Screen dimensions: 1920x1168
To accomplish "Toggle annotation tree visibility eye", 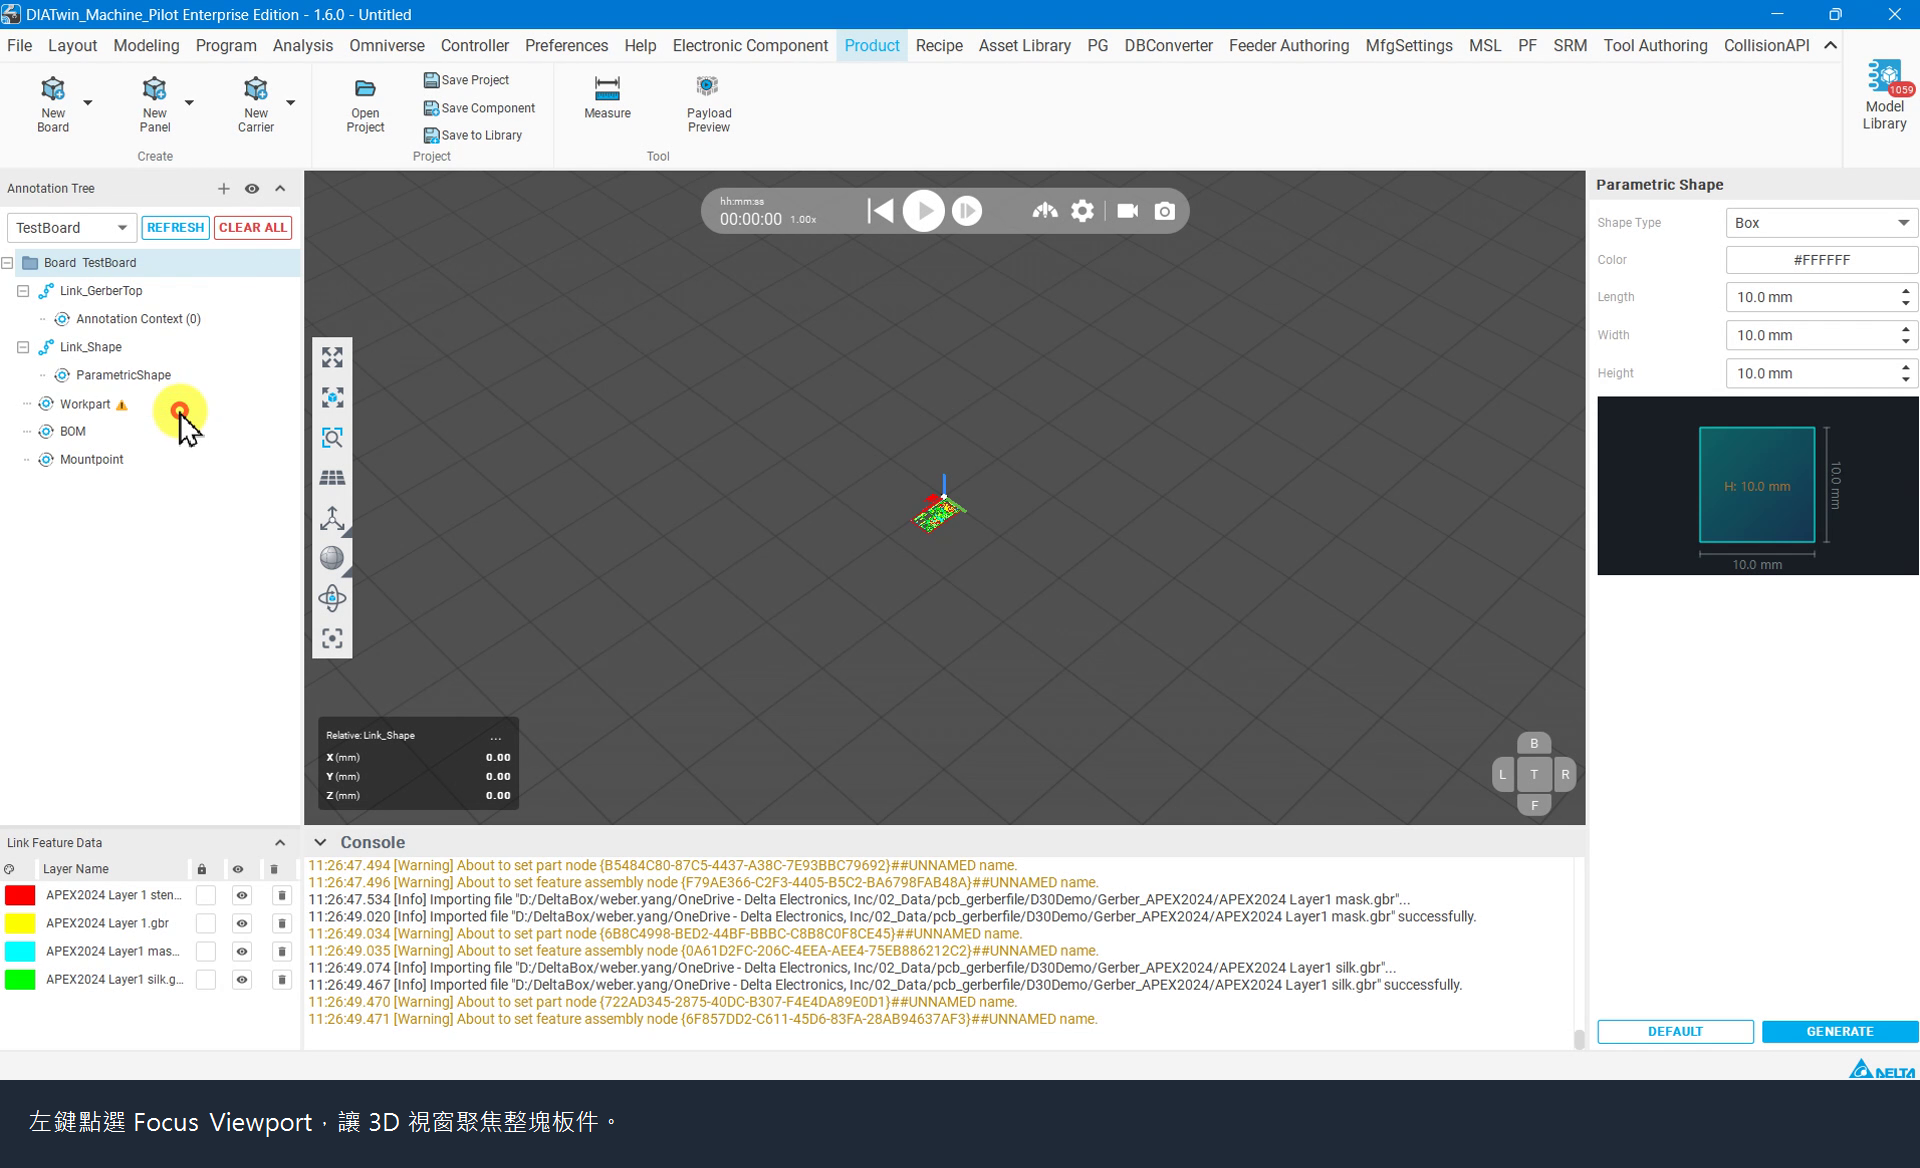I will tap(252, 188).
